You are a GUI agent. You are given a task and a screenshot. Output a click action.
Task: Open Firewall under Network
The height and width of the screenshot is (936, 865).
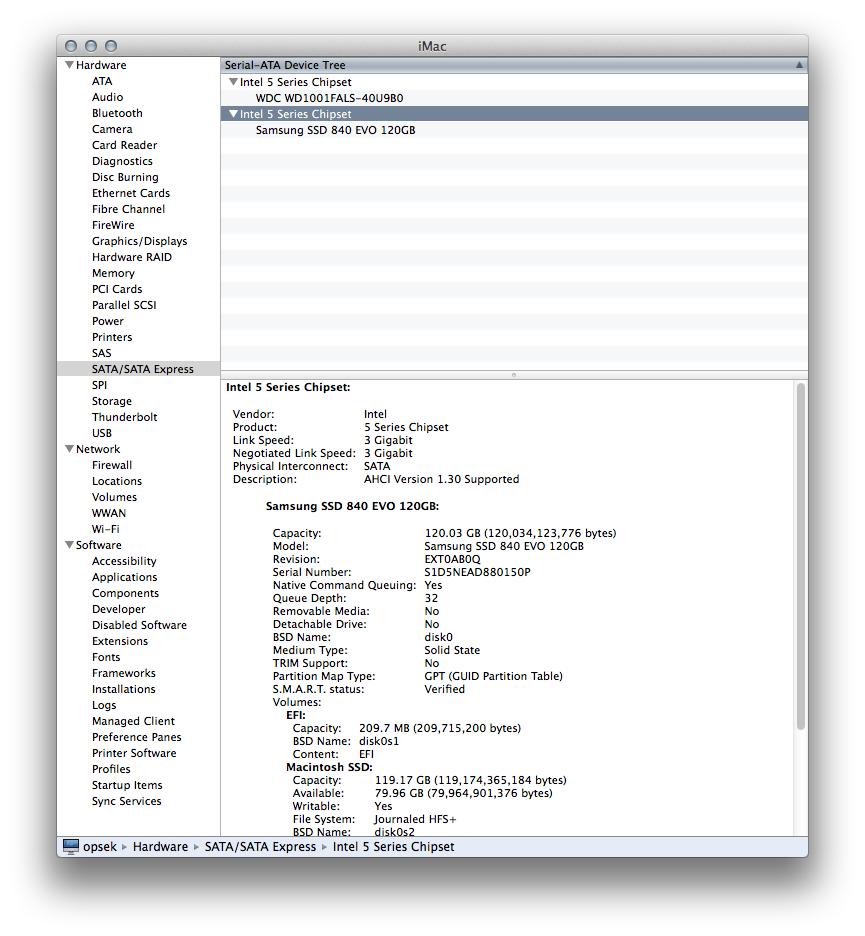112,465
